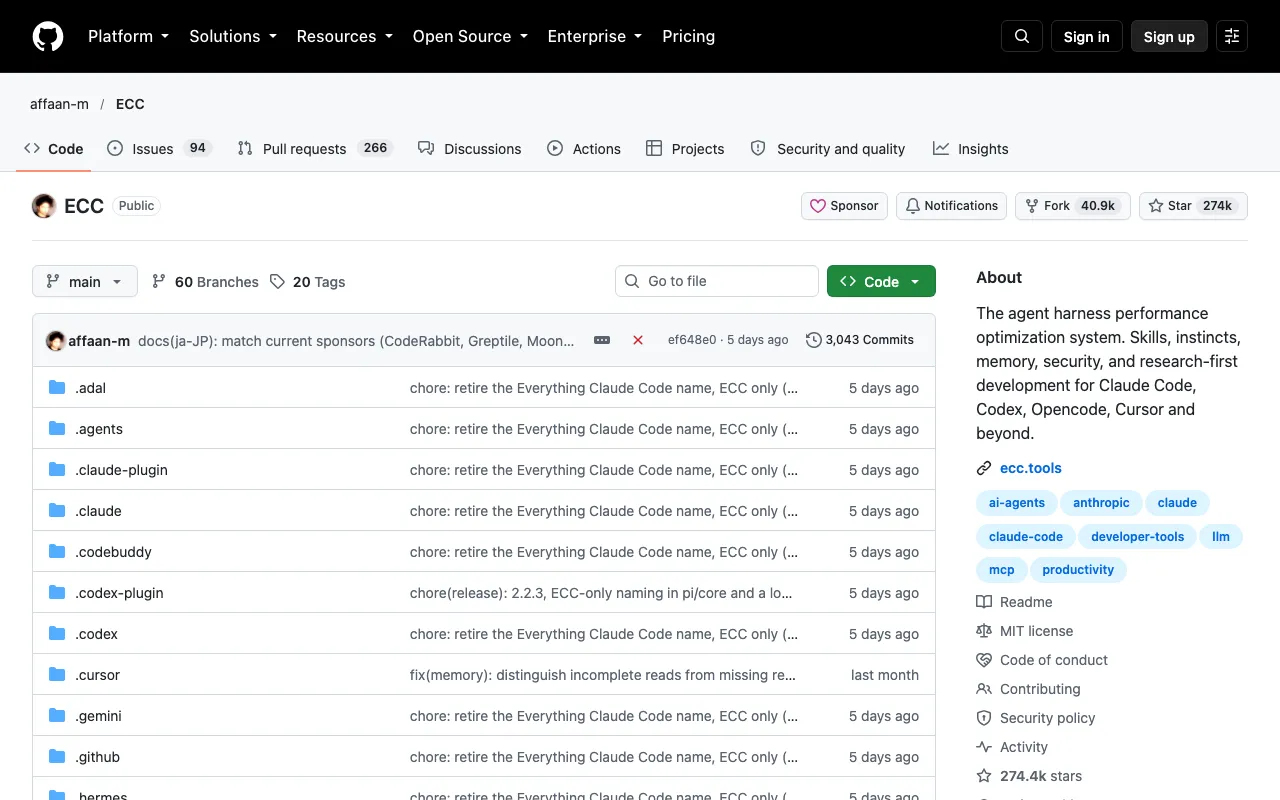Fork the repository button
This screenshot has height=800, width=1280.
click(1073, 206)
